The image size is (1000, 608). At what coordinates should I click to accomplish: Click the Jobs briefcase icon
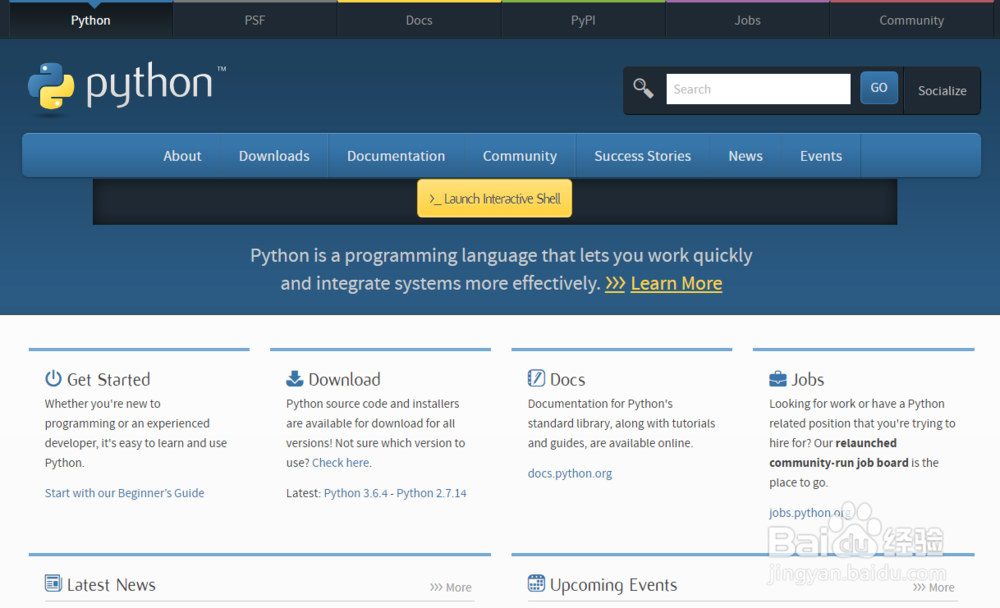click(x=777, y=379)
